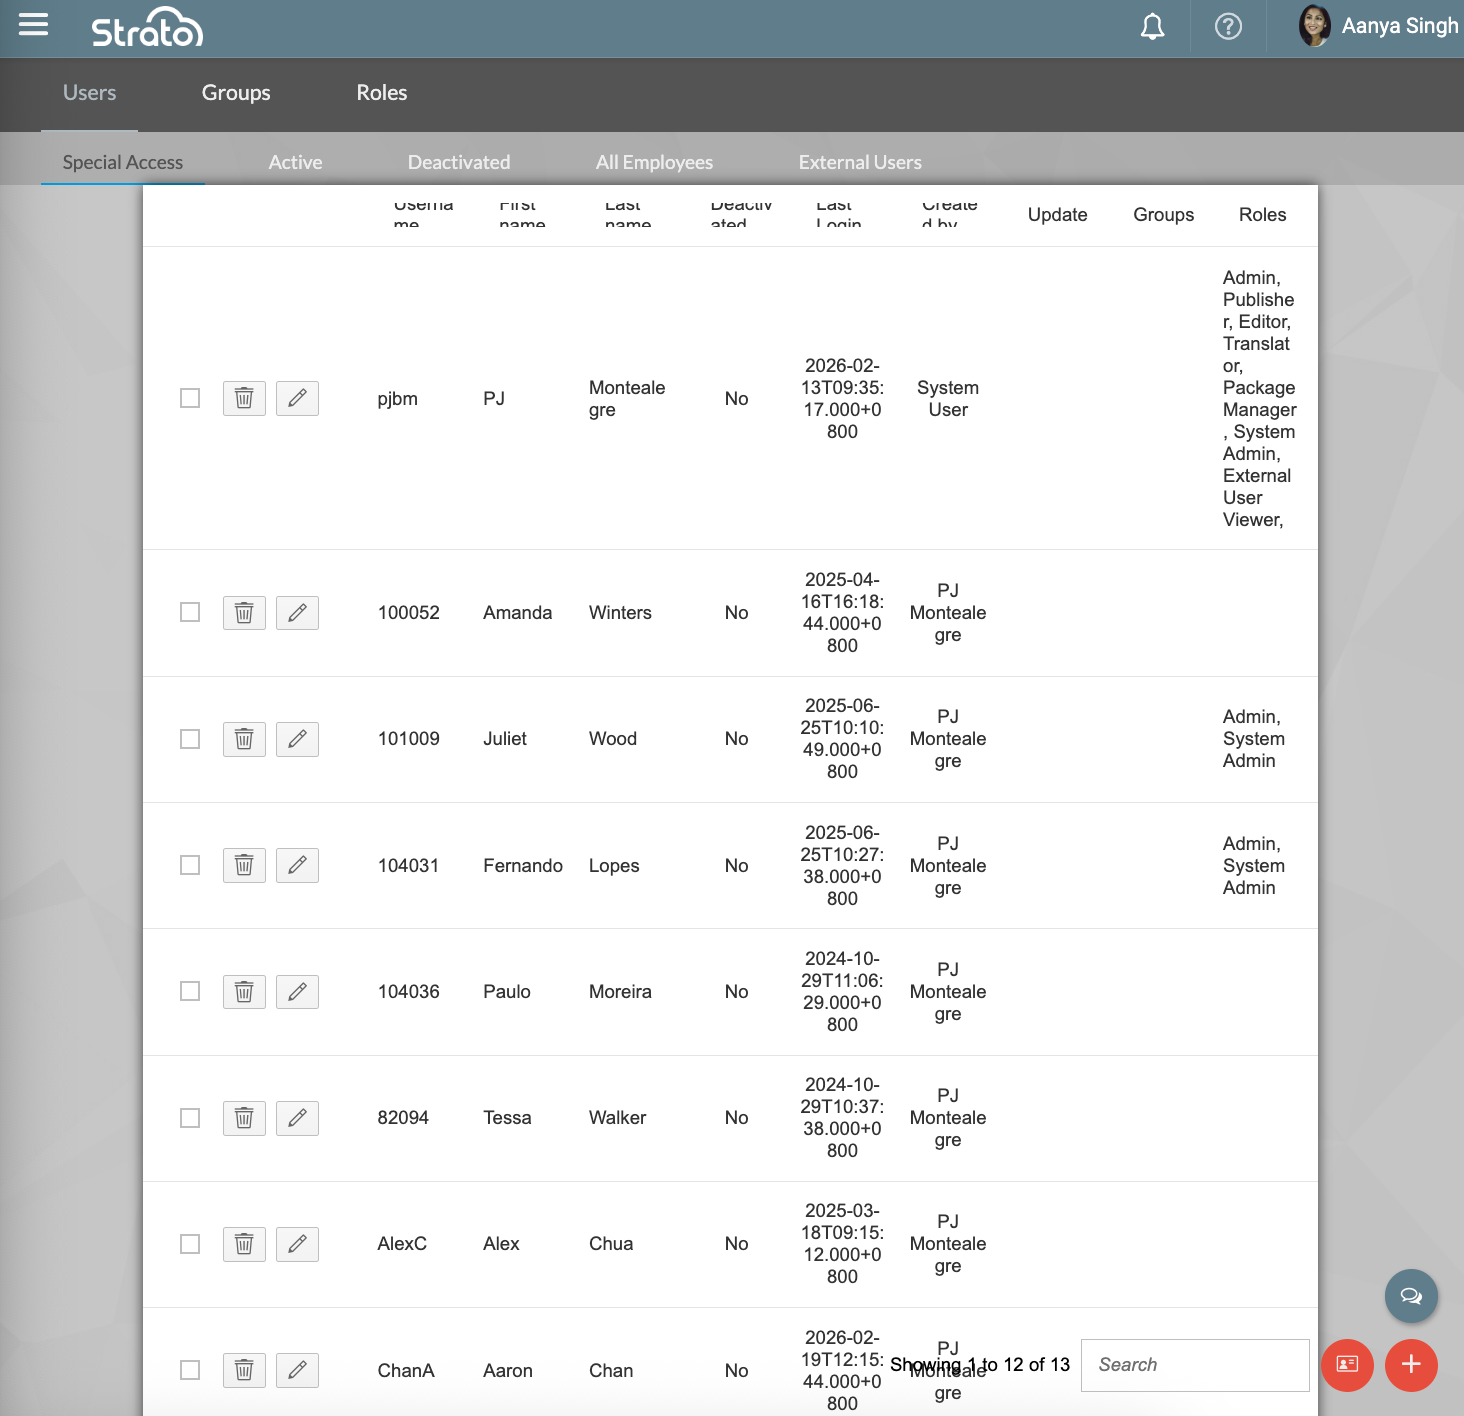Open the chat bubble widget
Viewport: 1464px width, 1416px height.
pyautogui.click(x=1411, y=1296)
